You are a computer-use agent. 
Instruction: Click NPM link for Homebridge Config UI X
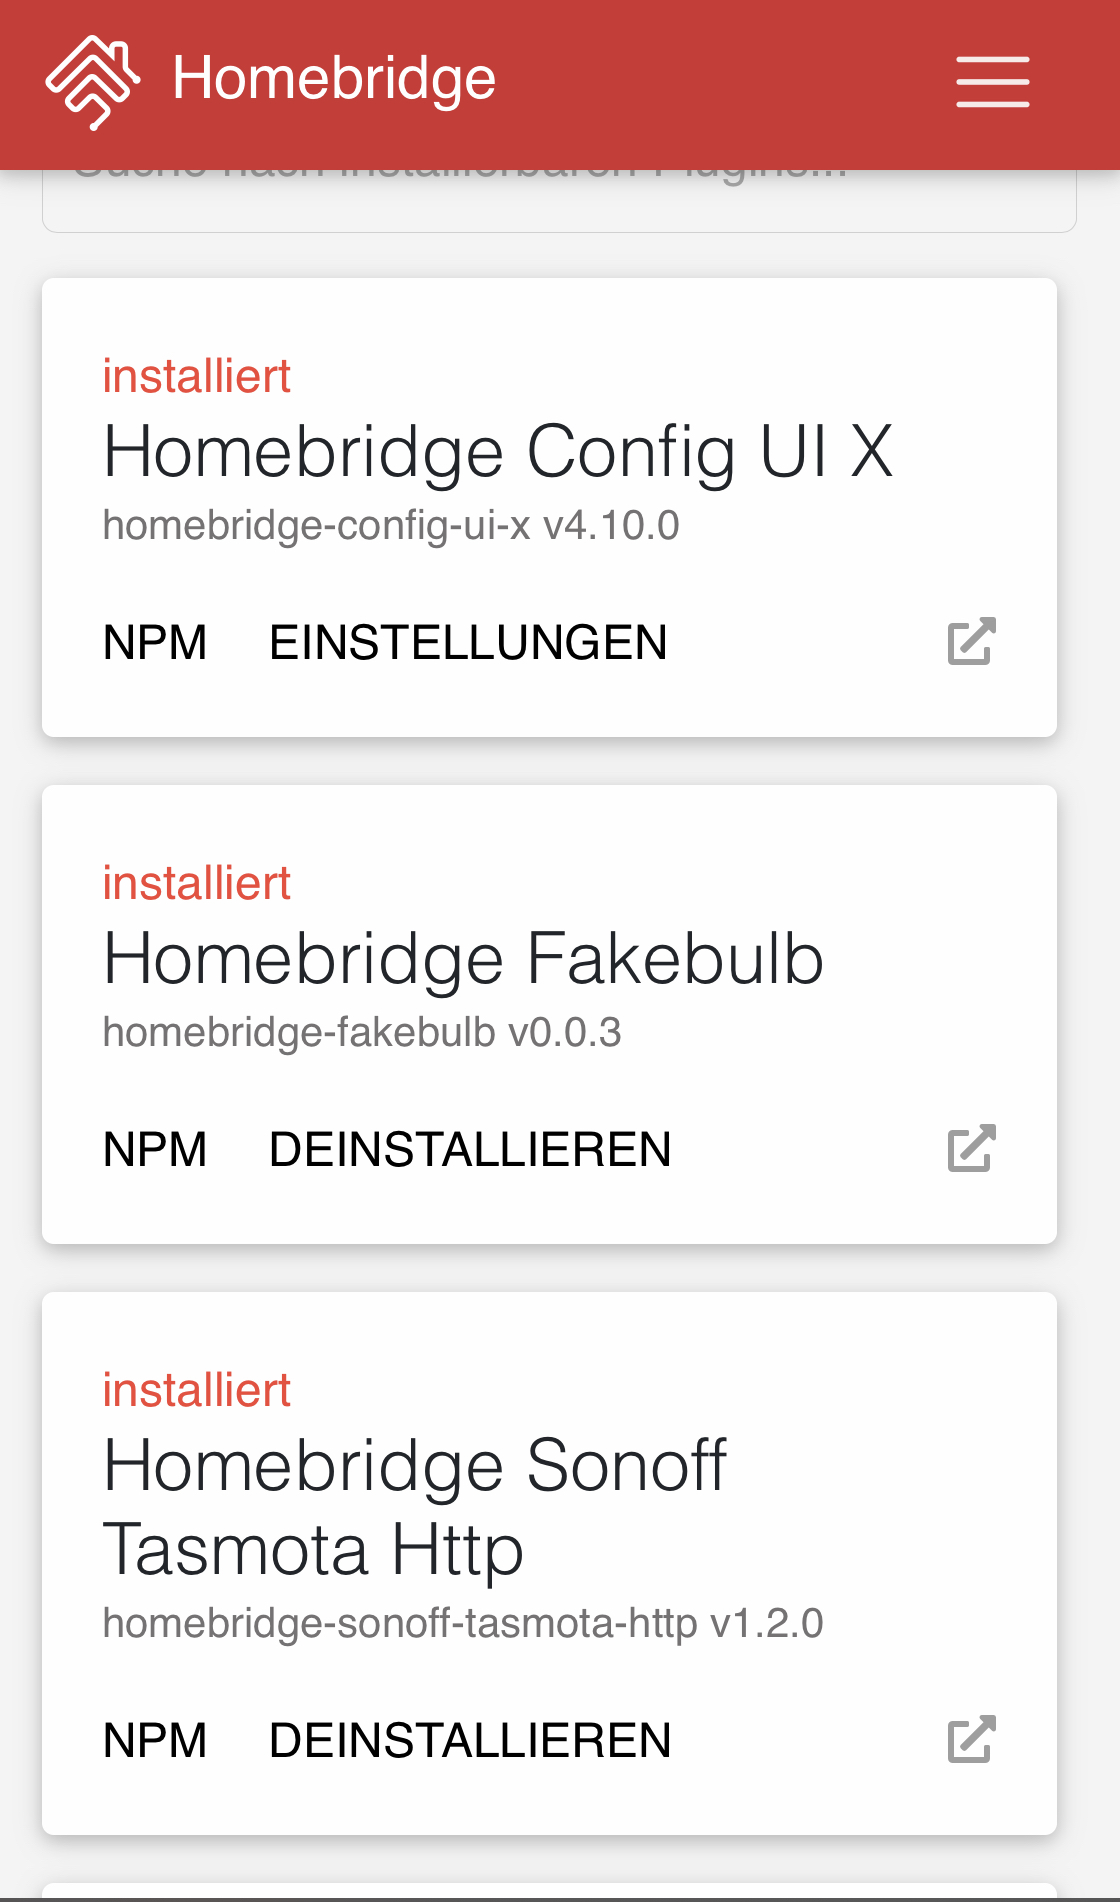(x=155, y=642)
